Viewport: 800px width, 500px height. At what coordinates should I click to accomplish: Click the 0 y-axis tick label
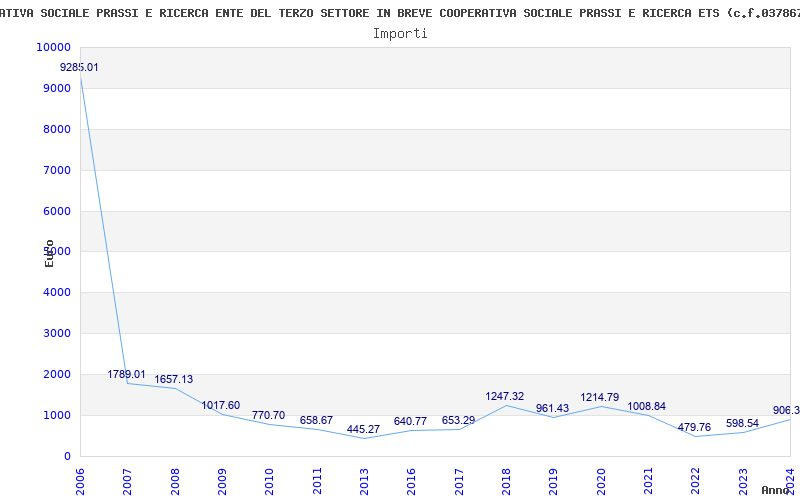coord(67,456)
